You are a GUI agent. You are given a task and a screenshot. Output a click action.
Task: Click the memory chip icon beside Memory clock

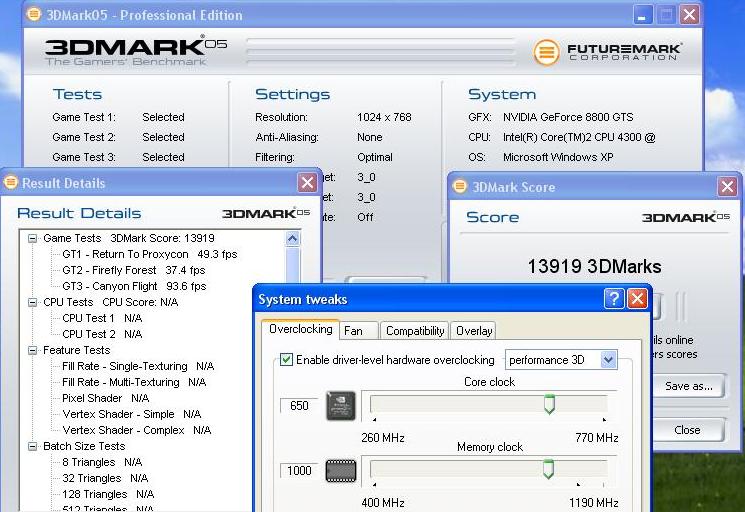point(341,471)
